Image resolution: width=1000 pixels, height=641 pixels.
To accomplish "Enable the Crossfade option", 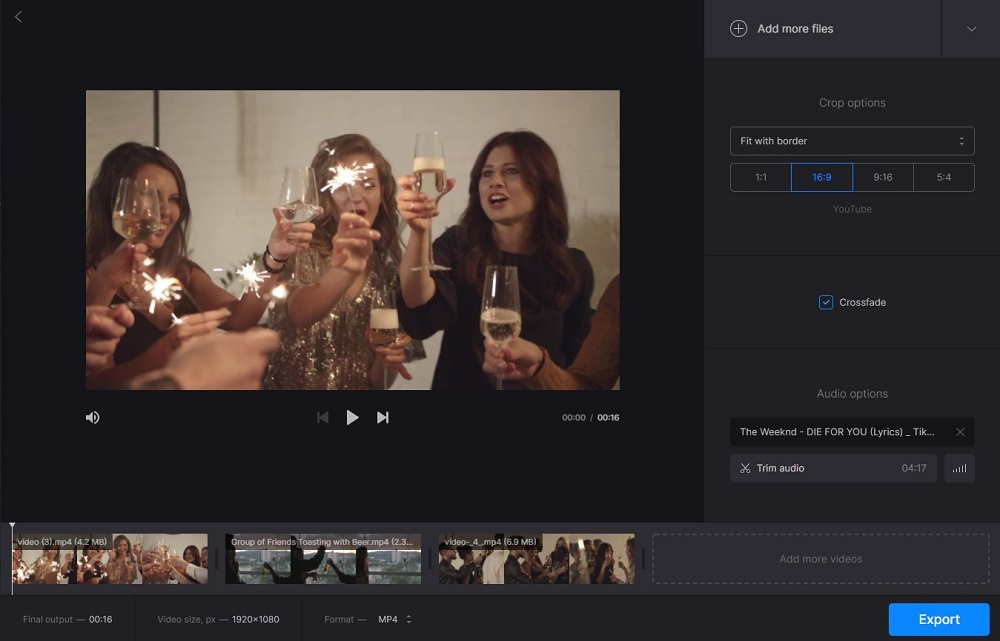I will click(x=825, y=302).
